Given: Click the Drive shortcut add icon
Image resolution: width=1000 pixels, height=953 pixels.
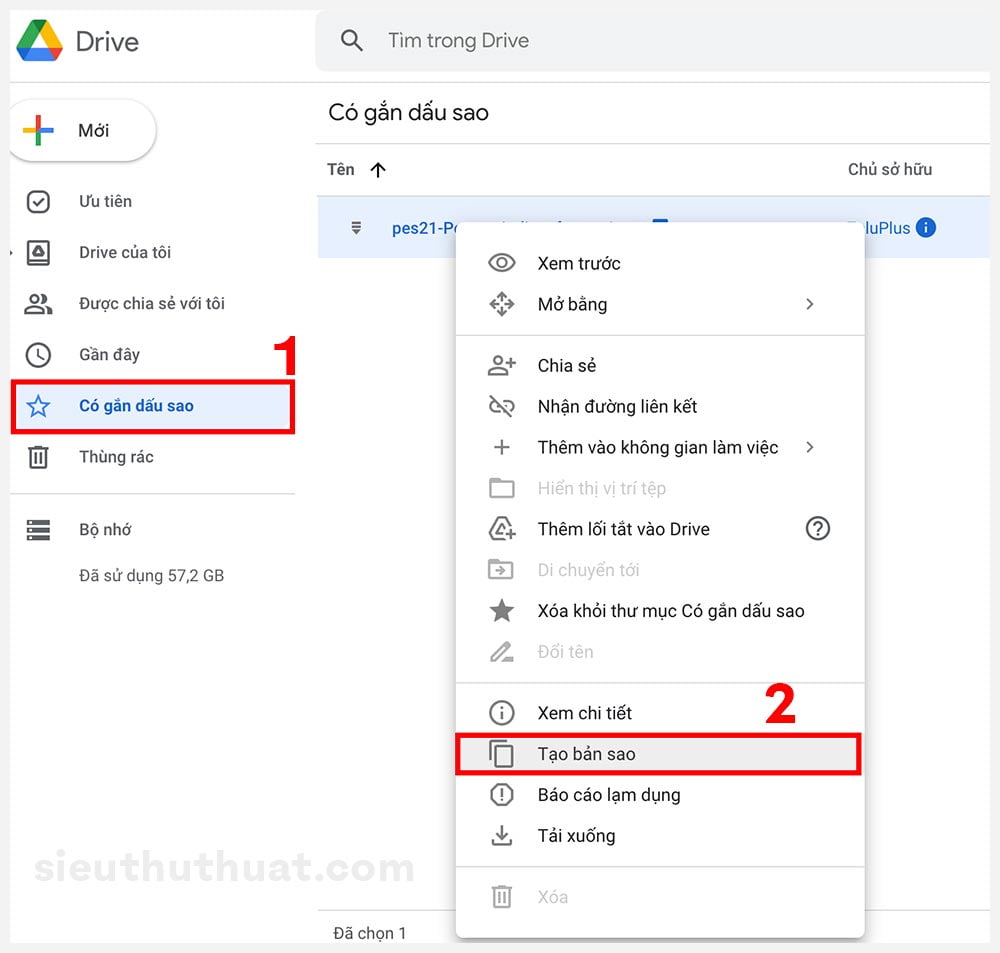Looking at the screenshot, I should point(502,528).
